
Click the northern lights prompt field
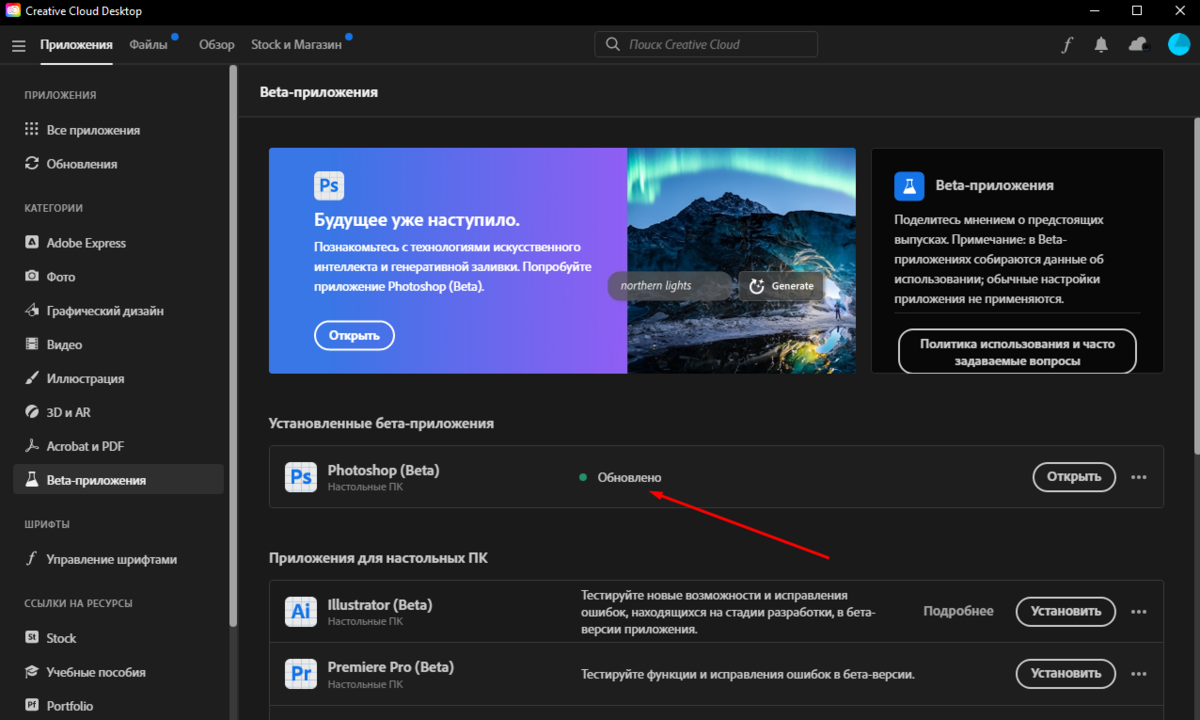tap(671, 286)
